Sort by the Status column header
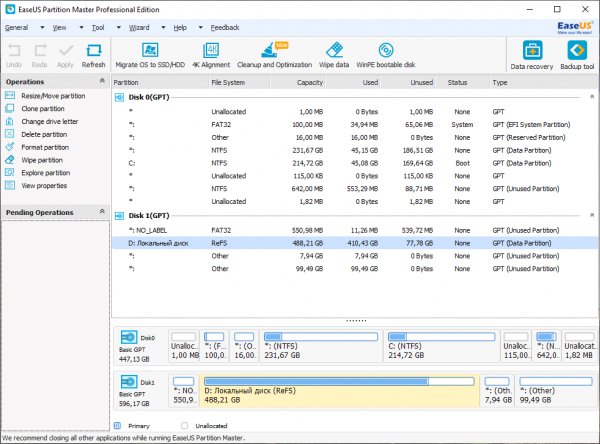The image size is (600, 444). click(463, 82)
